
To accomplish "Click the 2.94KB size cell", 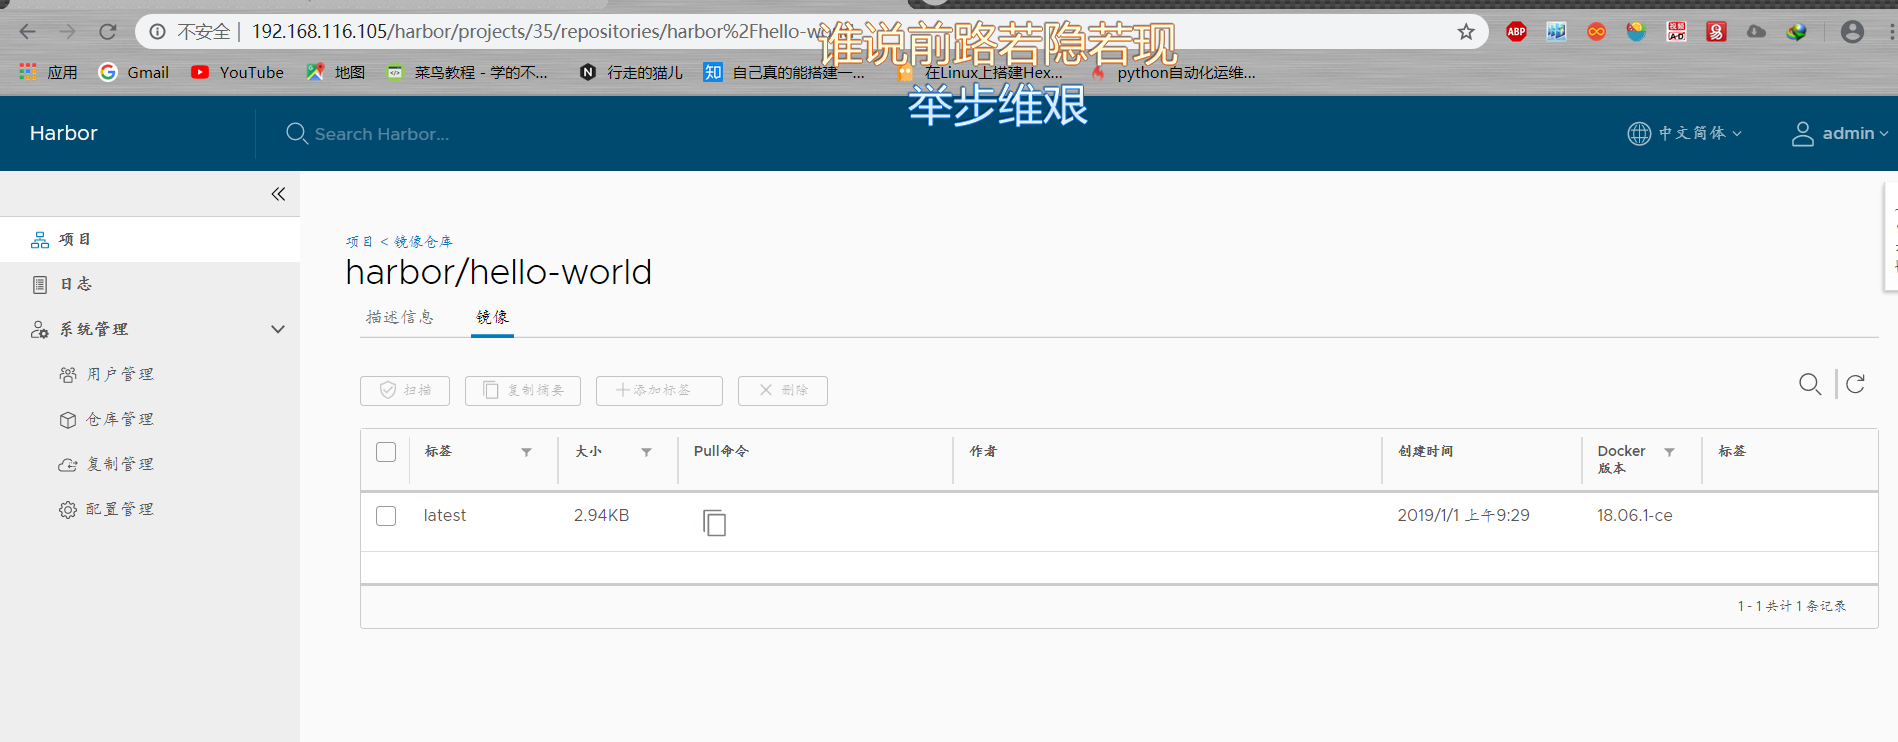I will [x=601, y=516].
